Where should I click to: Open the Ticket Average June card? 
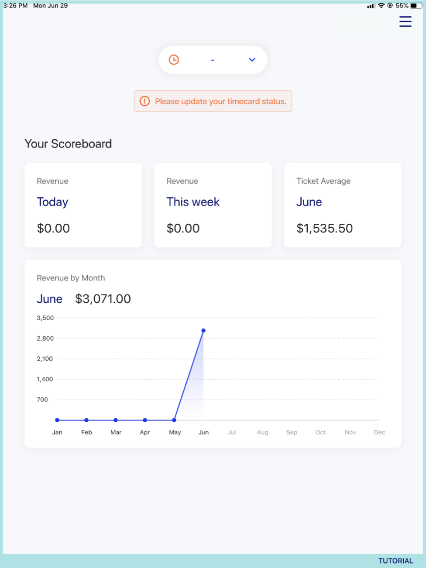pyautogui.click(x=343, y=205)
